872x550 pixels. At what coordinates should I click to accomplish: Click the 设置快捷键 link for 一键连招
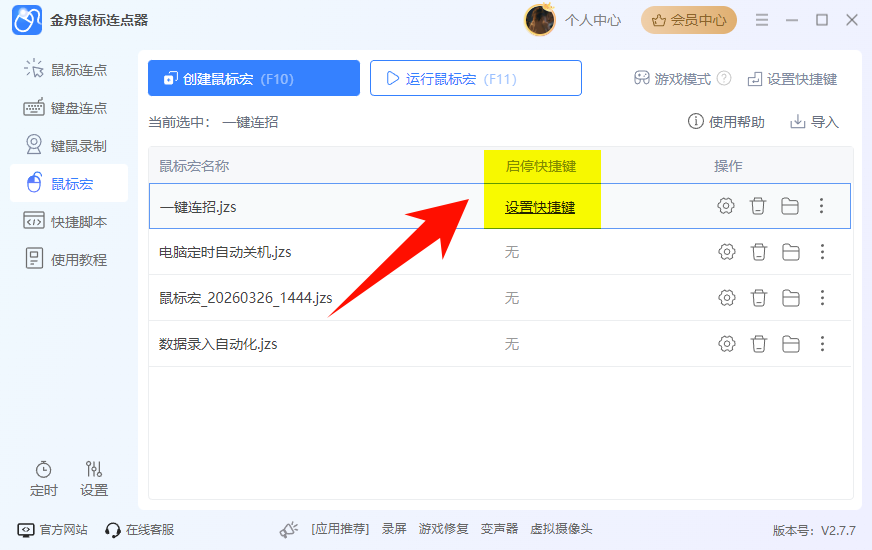[x=539, y=207]
